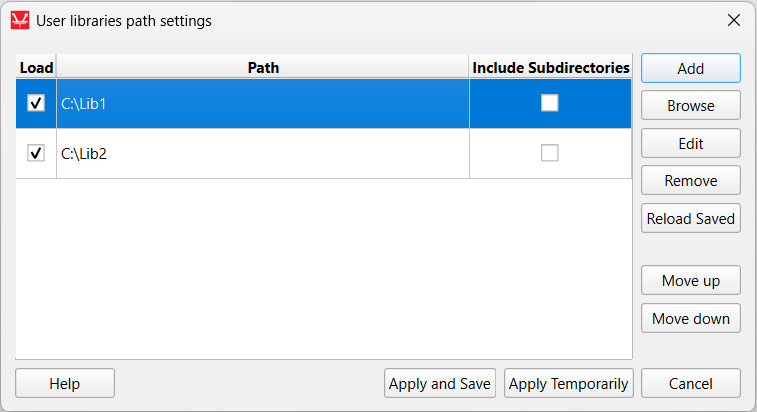Move the selected path down
Screen dimensions: 757x412
click(x=690, y=319)
